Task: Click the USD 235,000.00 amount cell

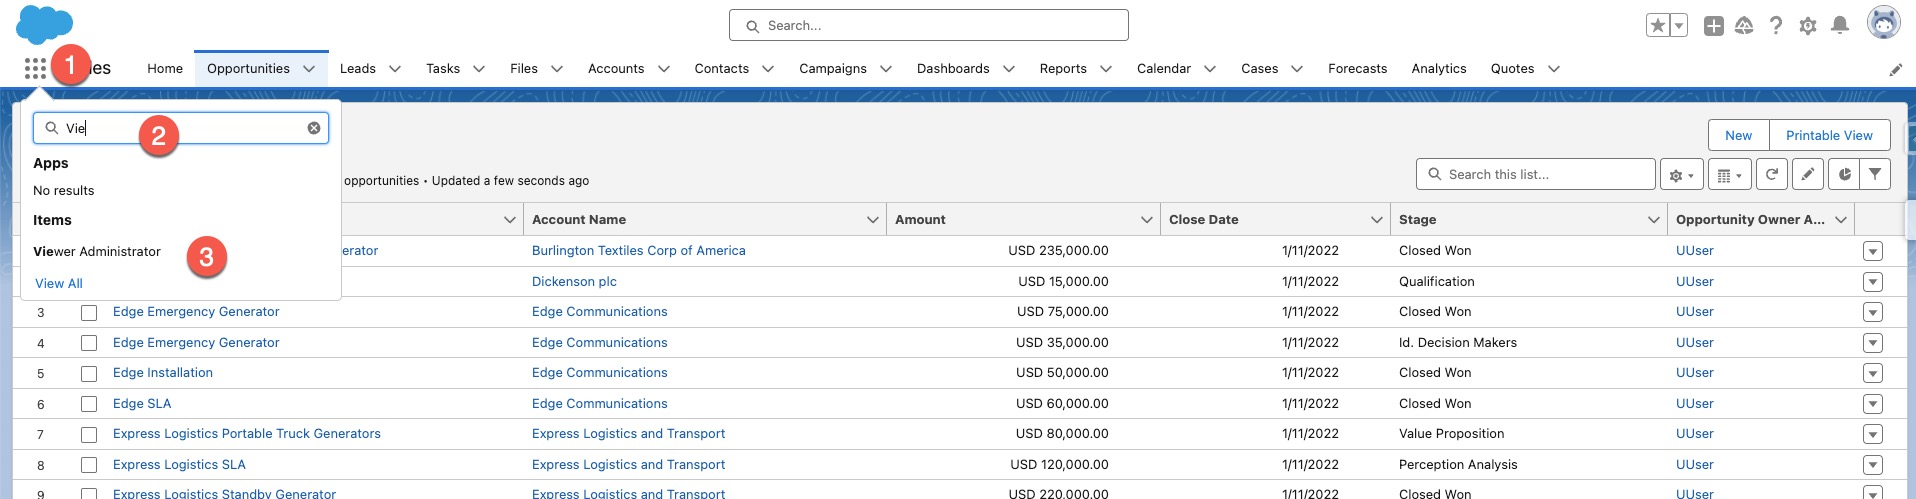Action: pyautogui.click(x=1058, y=251)
